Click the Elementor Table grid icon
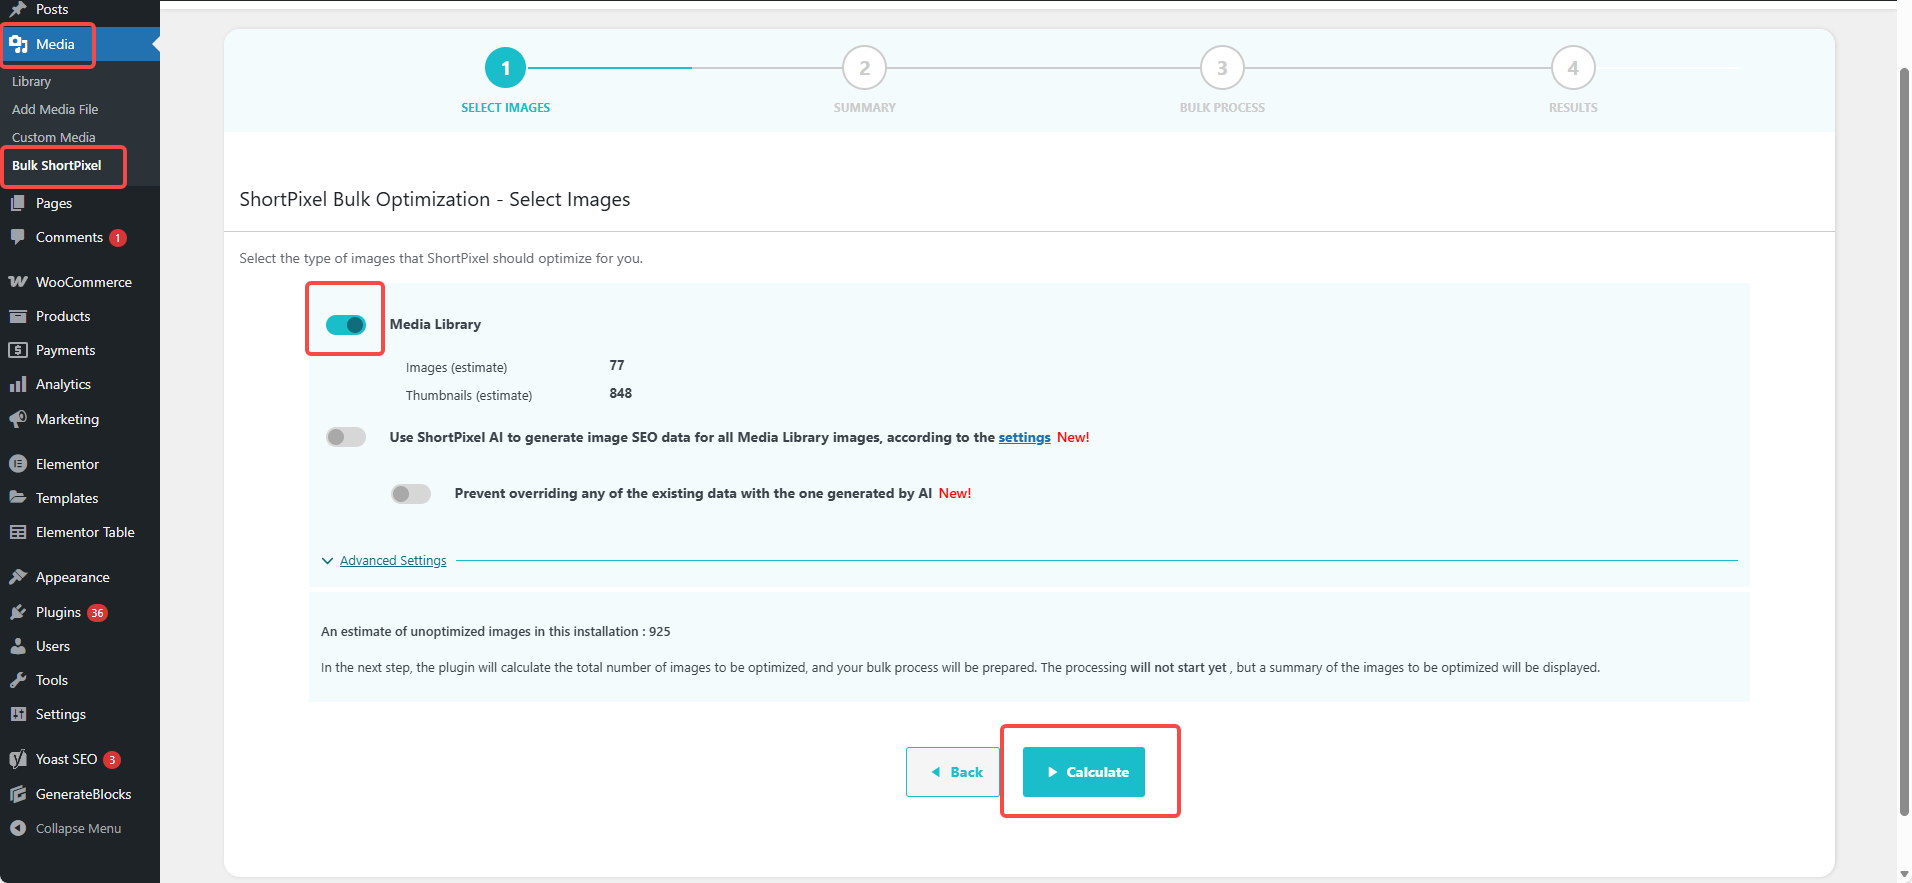 [18, 532]
